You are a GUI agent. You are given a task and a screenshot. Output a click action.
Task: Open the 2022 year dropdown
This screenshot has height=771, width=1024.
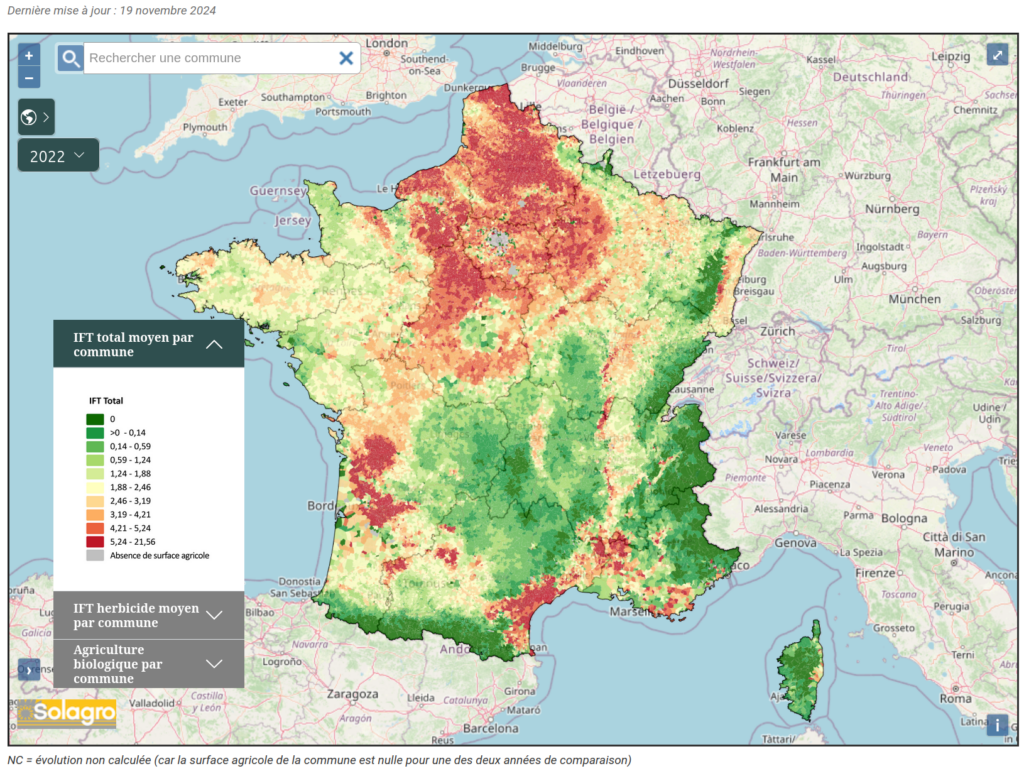59,155
